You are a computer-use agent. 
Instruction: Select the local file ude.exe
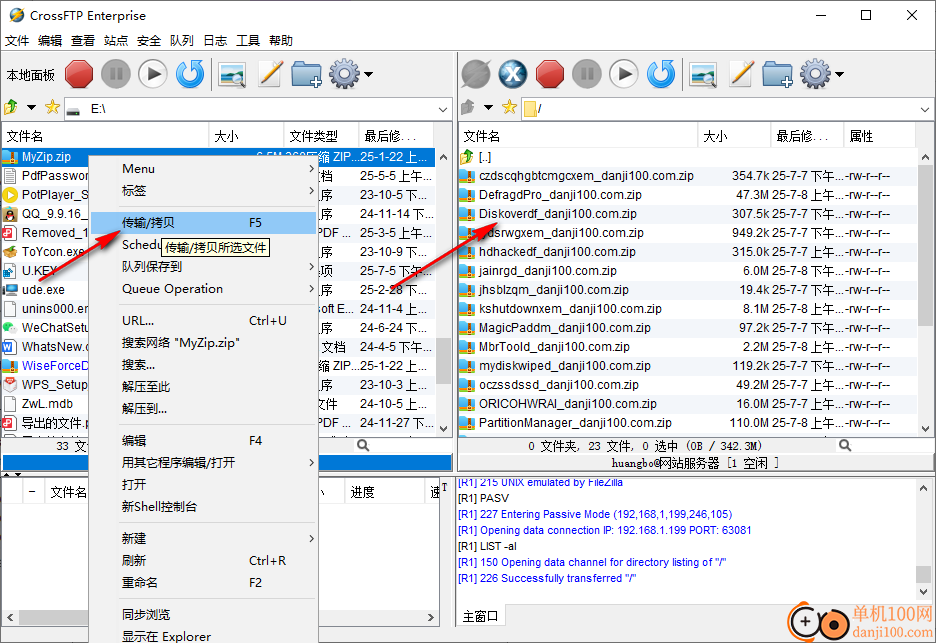pyautogui.click(x=43, y=290)
